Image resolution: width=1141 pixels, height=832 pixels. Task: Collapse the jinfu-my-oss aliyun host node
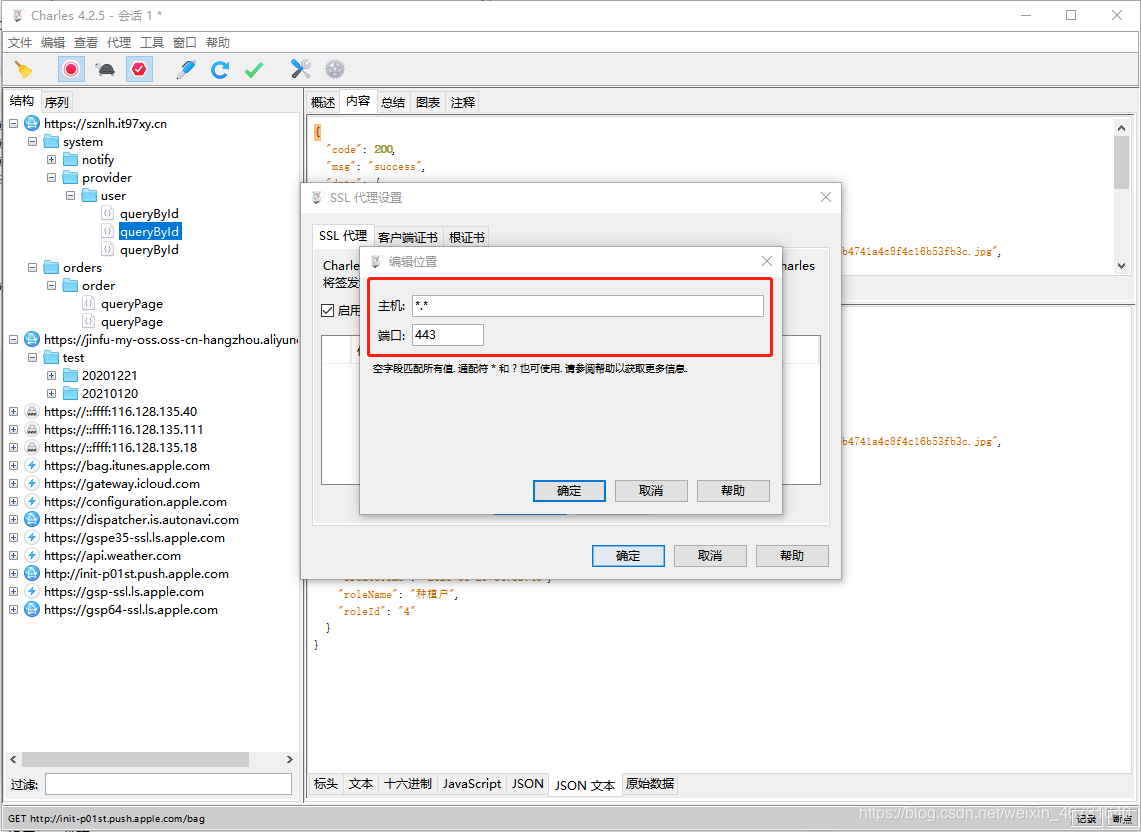[x=13, y=339]
